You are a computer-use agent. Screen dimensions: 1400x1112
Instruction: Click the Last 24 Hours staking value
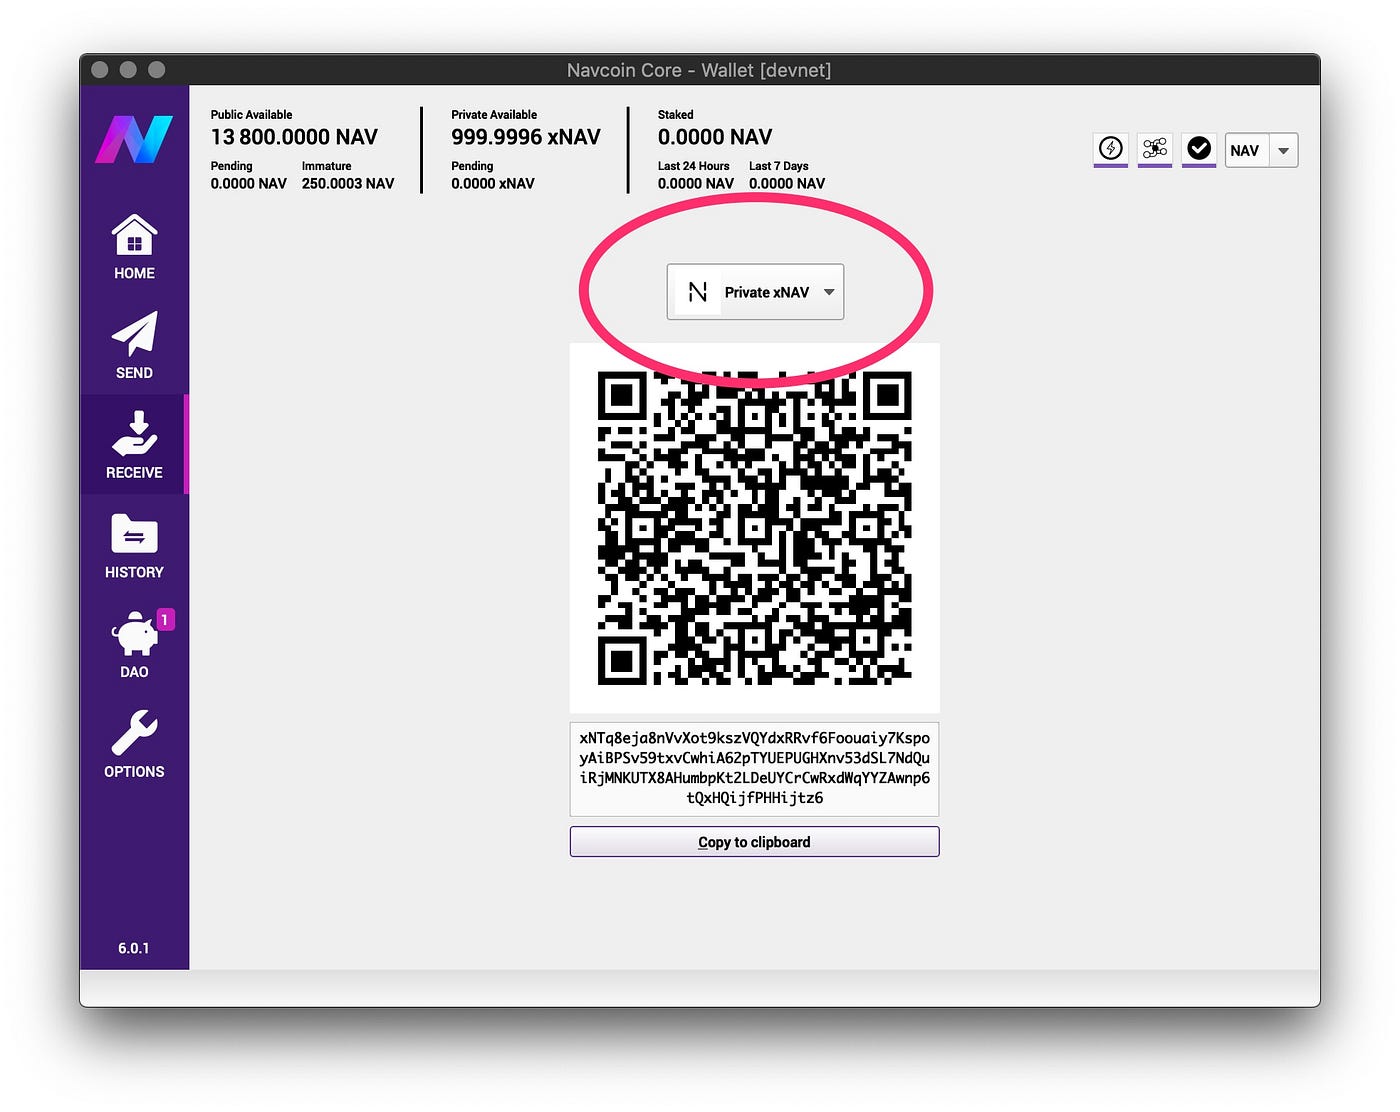[x=695, y=184]
